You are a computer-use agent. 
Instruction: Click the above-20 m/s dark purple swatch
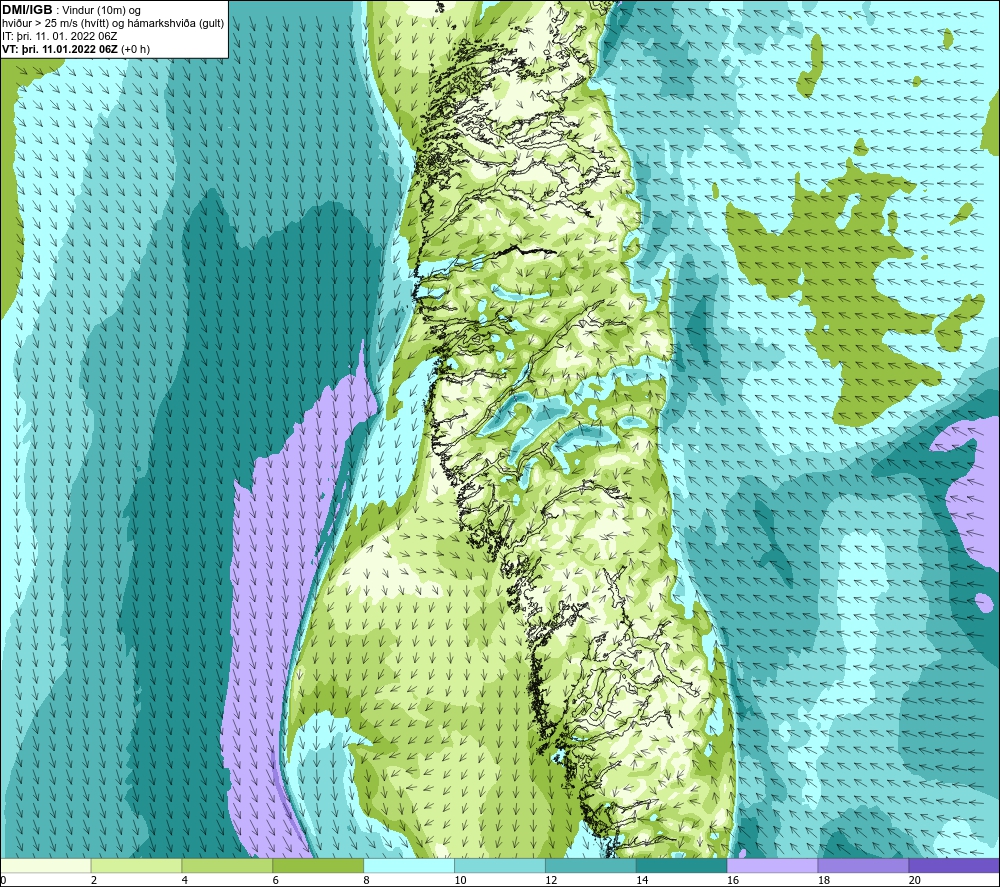pyautogui.click(x=954, y=866)
